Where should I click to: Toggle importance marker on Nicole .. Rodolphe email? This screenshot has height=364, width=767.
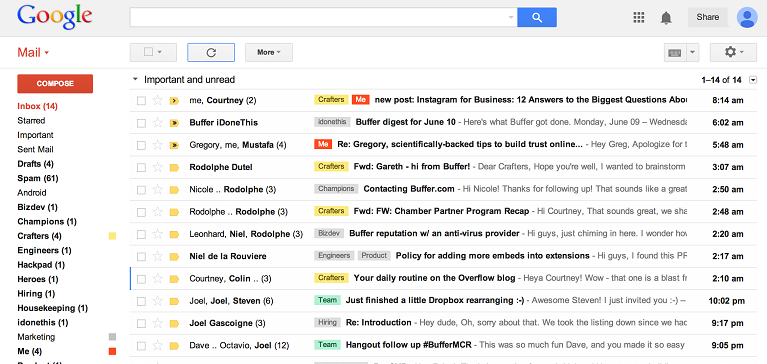click(174, 190)
